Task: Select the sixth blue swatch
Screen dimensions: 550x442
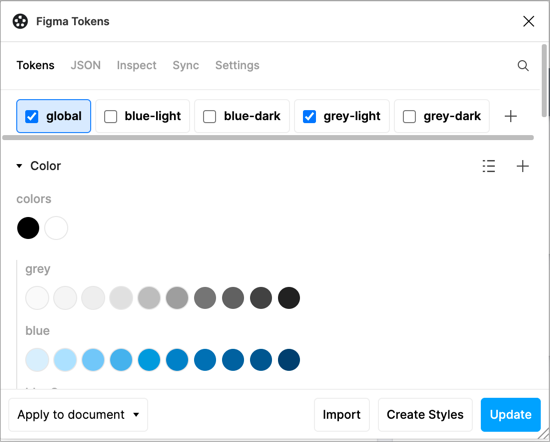Action: click(x=177, y=360)
